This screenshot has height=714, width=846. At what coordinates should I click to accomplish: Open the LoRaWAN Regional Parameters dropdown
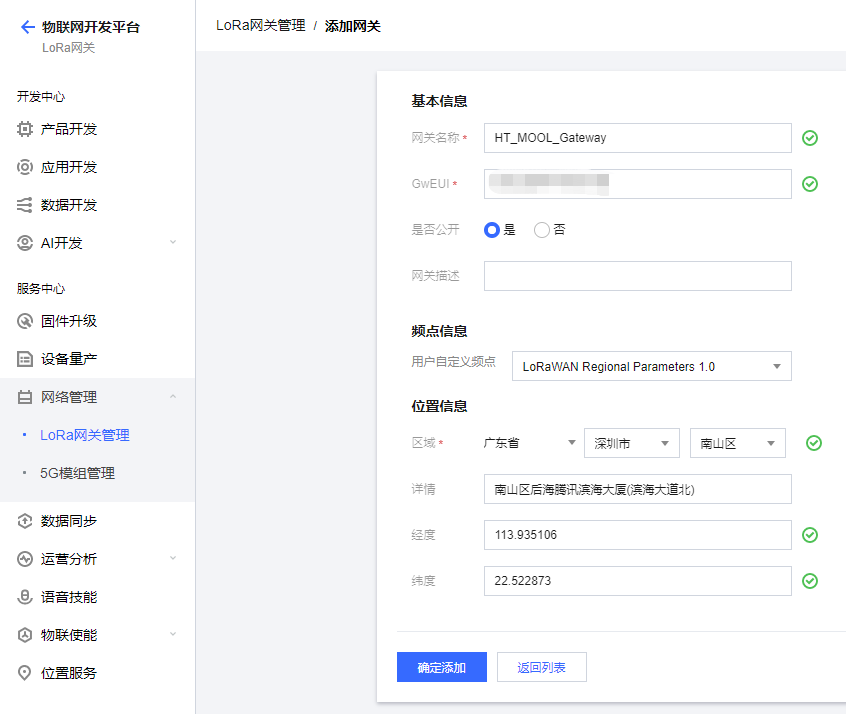[651, 366]
